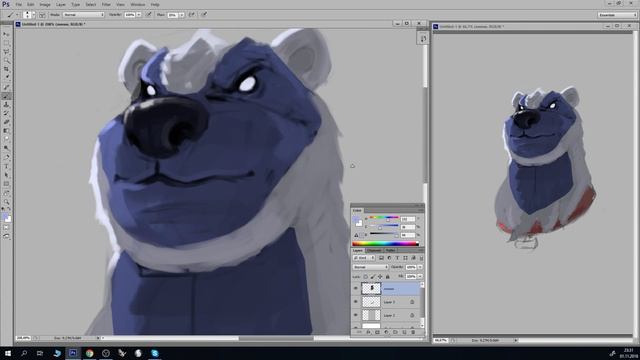Select the Pen tool
The image size is (640, 360).
(x=6, y=158)
